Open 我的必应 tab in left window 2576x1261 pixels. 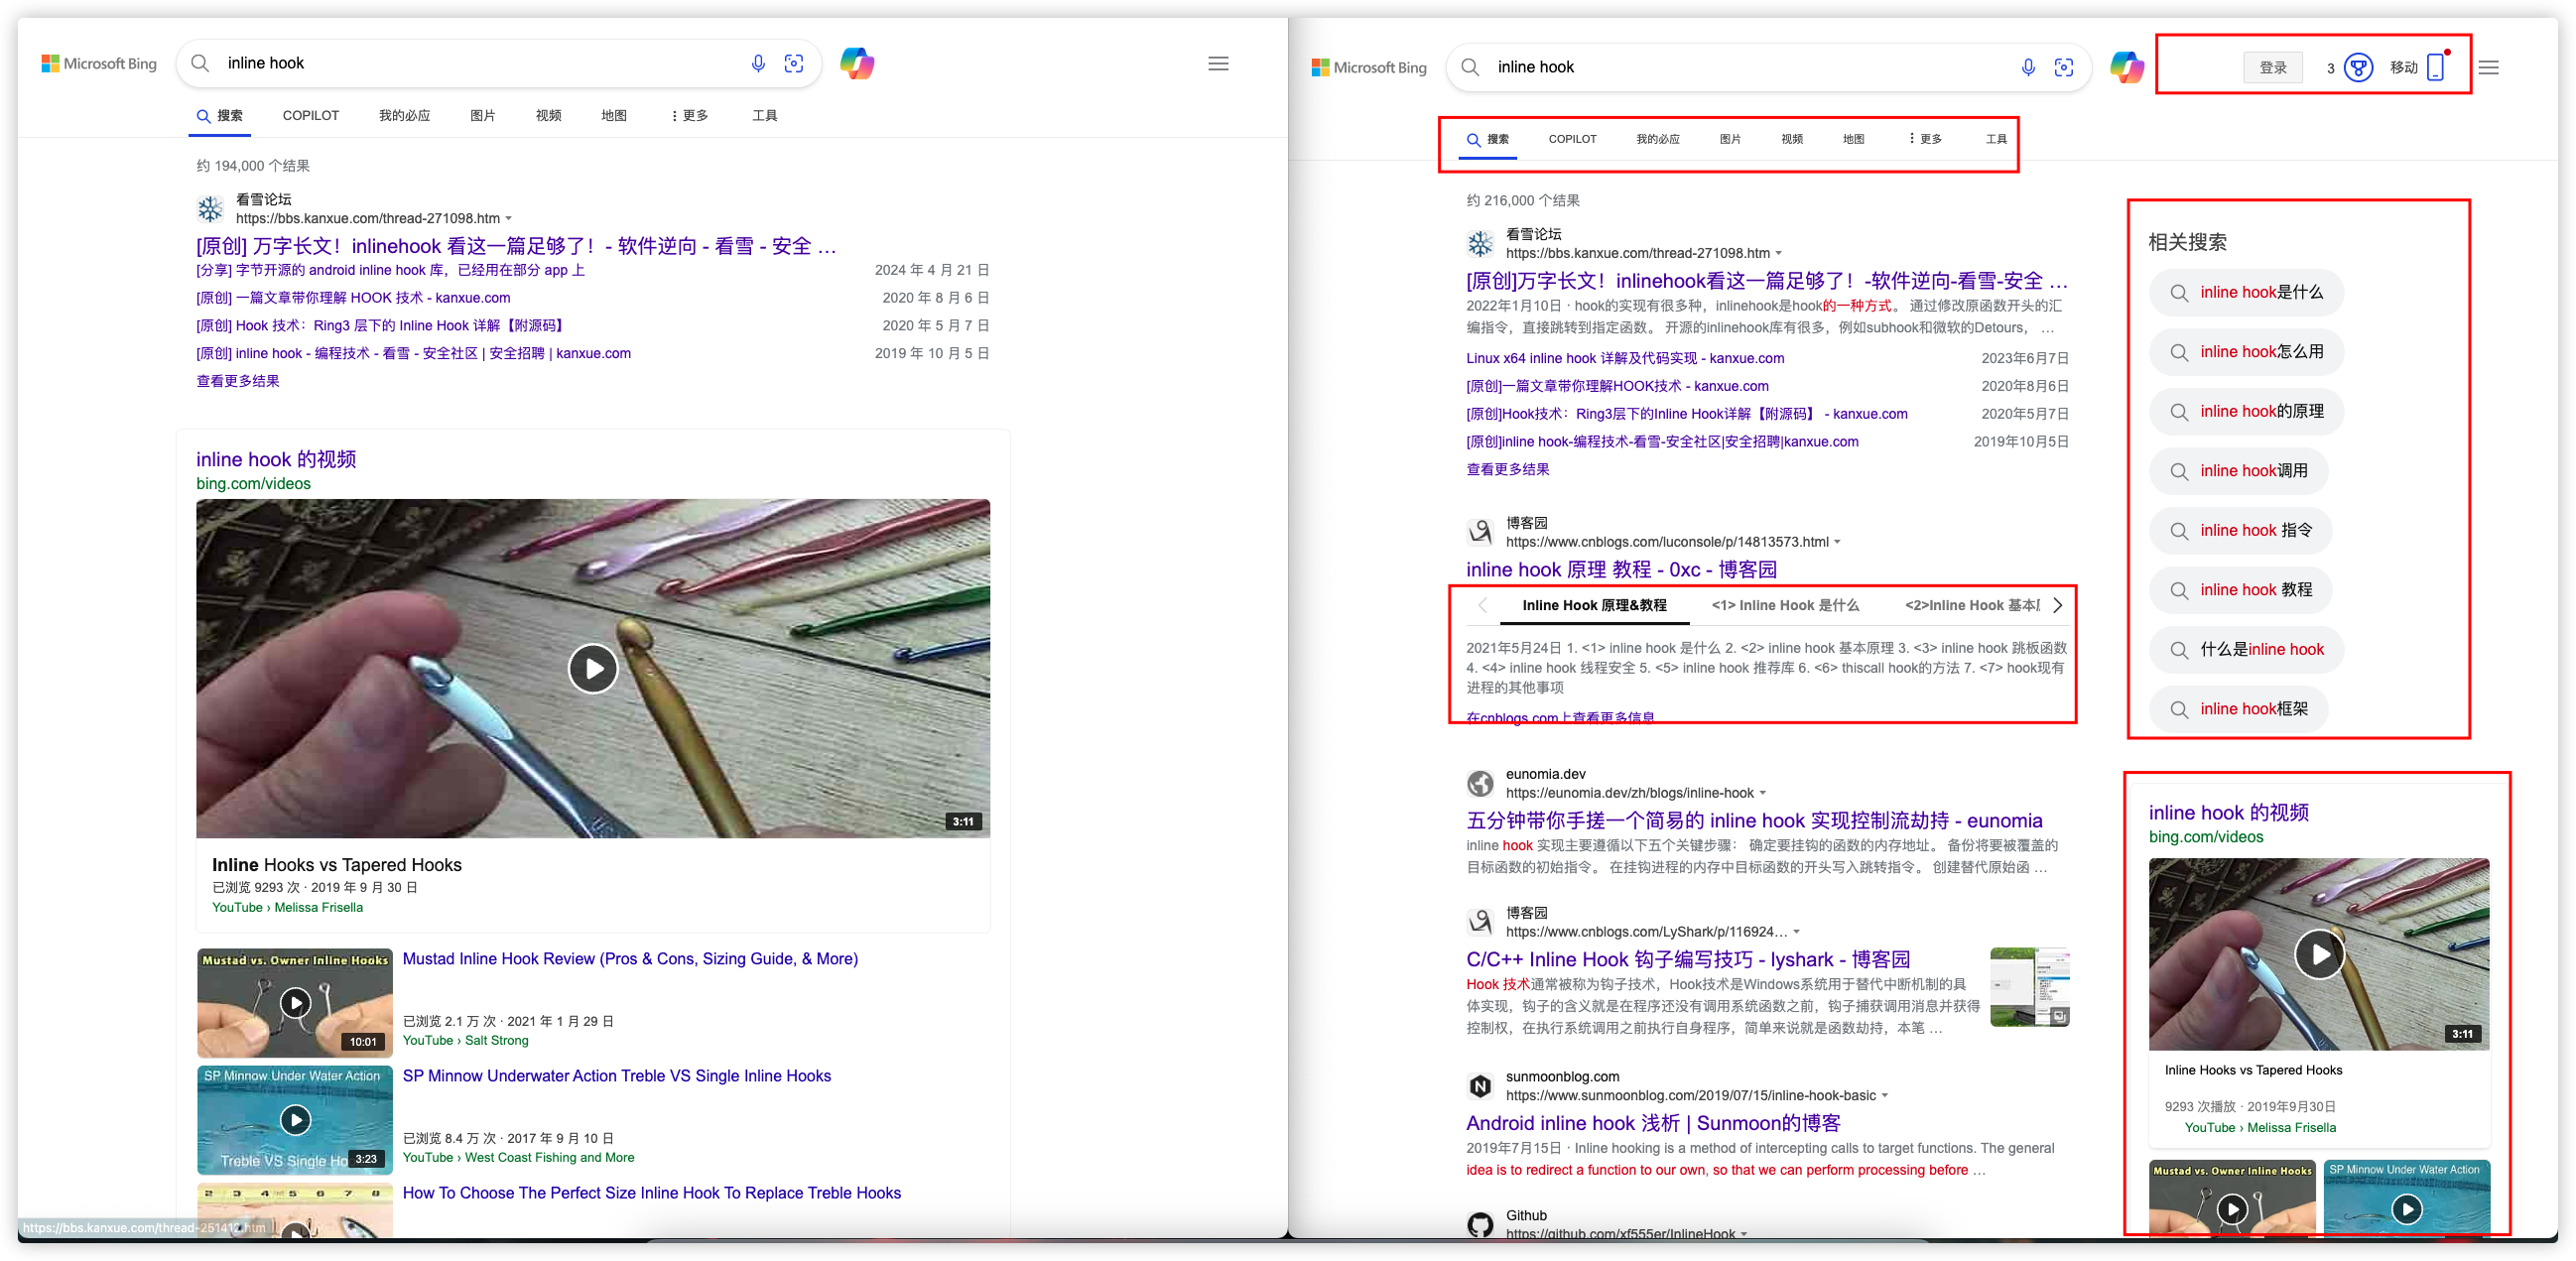pyautogui.click(x=404, y=116)
